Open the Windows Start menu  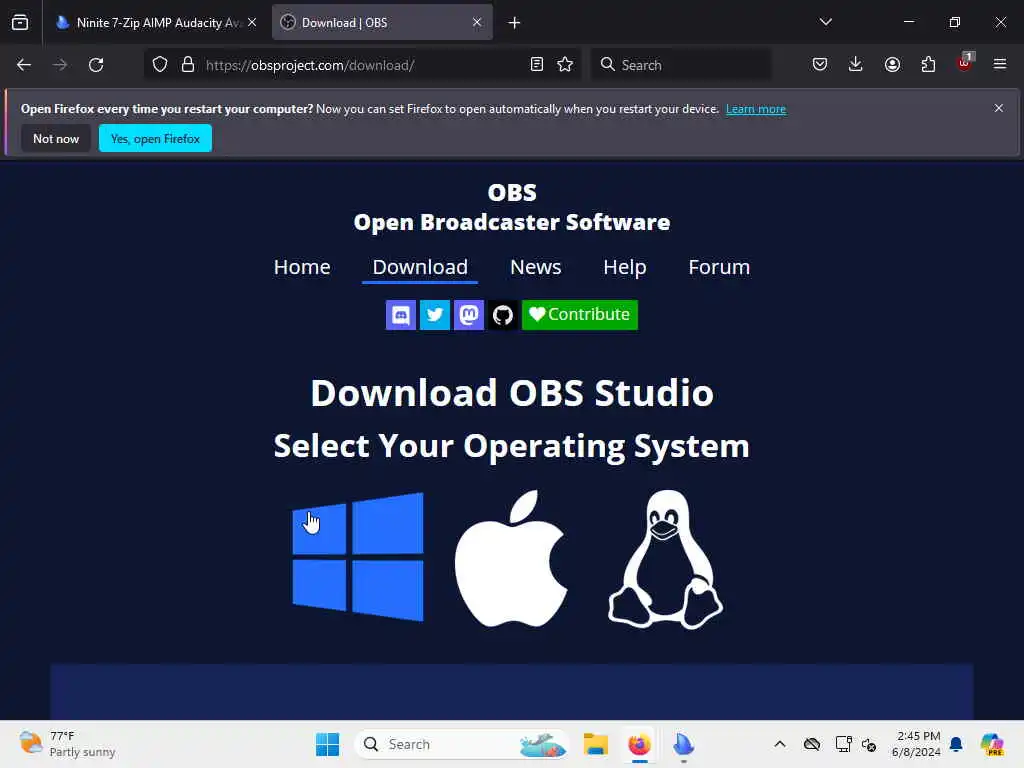pos(327,744)
